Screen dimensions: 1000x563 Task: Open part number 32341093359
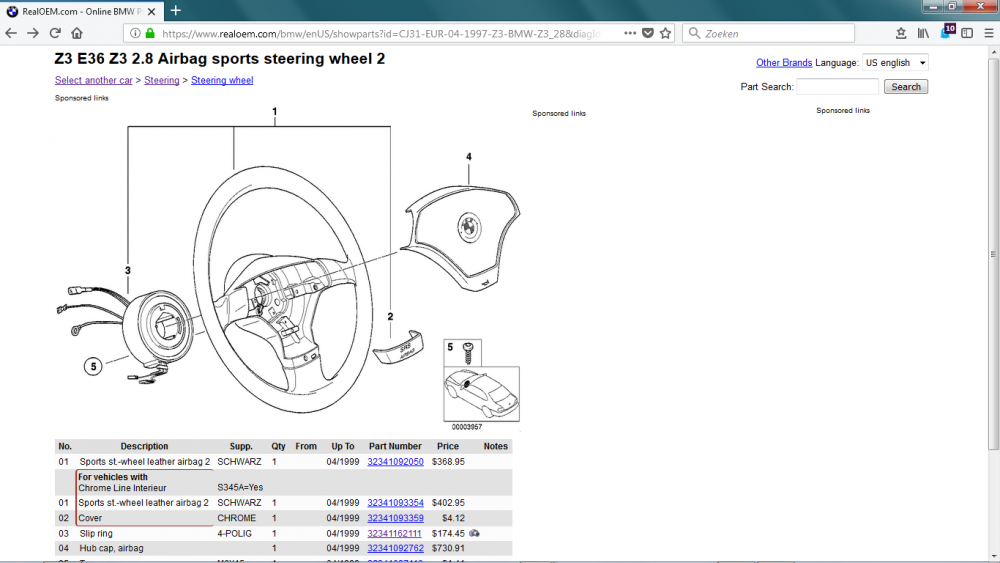click(395, 518)
